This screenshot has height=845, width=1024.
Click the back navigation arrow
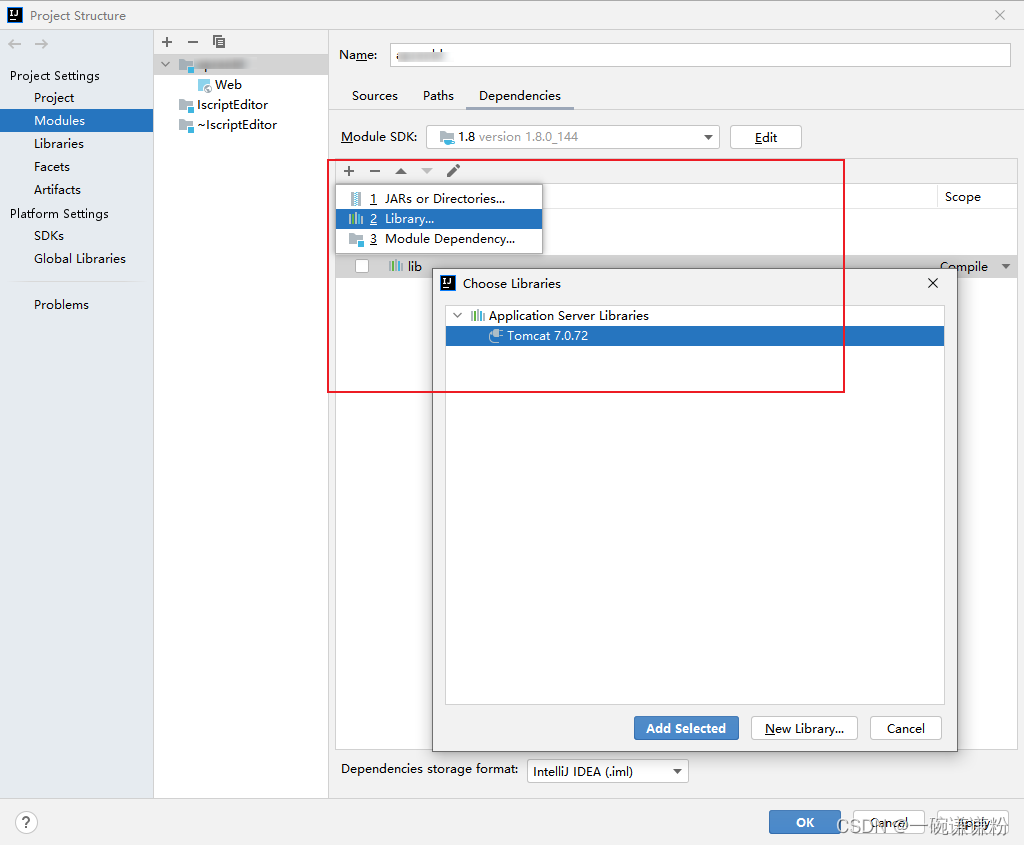pyautogui.click(x=15, y=44)
